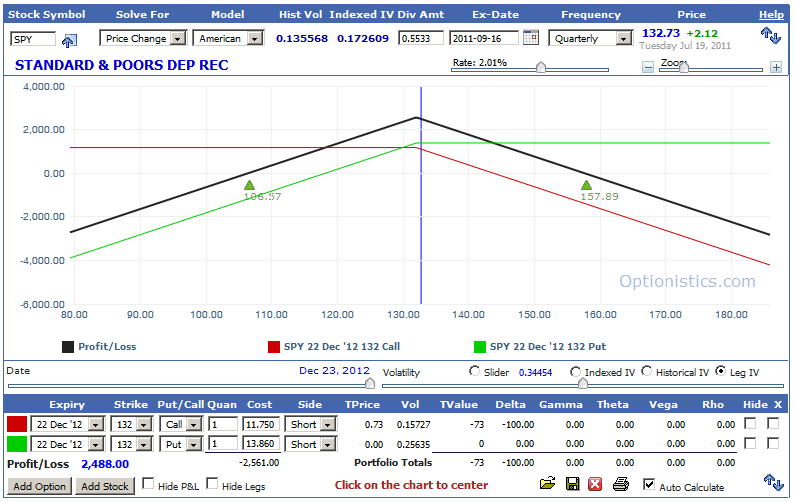Open the American model dropdown

point(228,39)
